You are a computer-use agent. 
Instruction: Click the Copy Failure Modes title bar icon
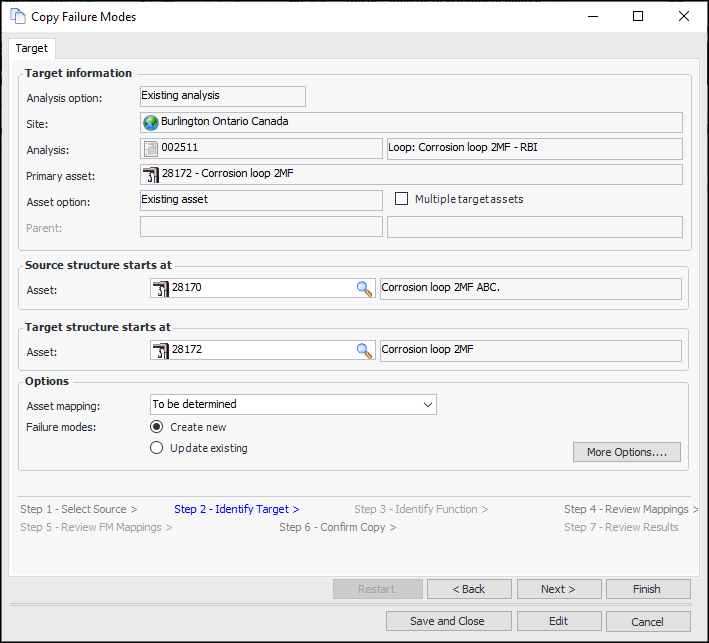[17, 16]
